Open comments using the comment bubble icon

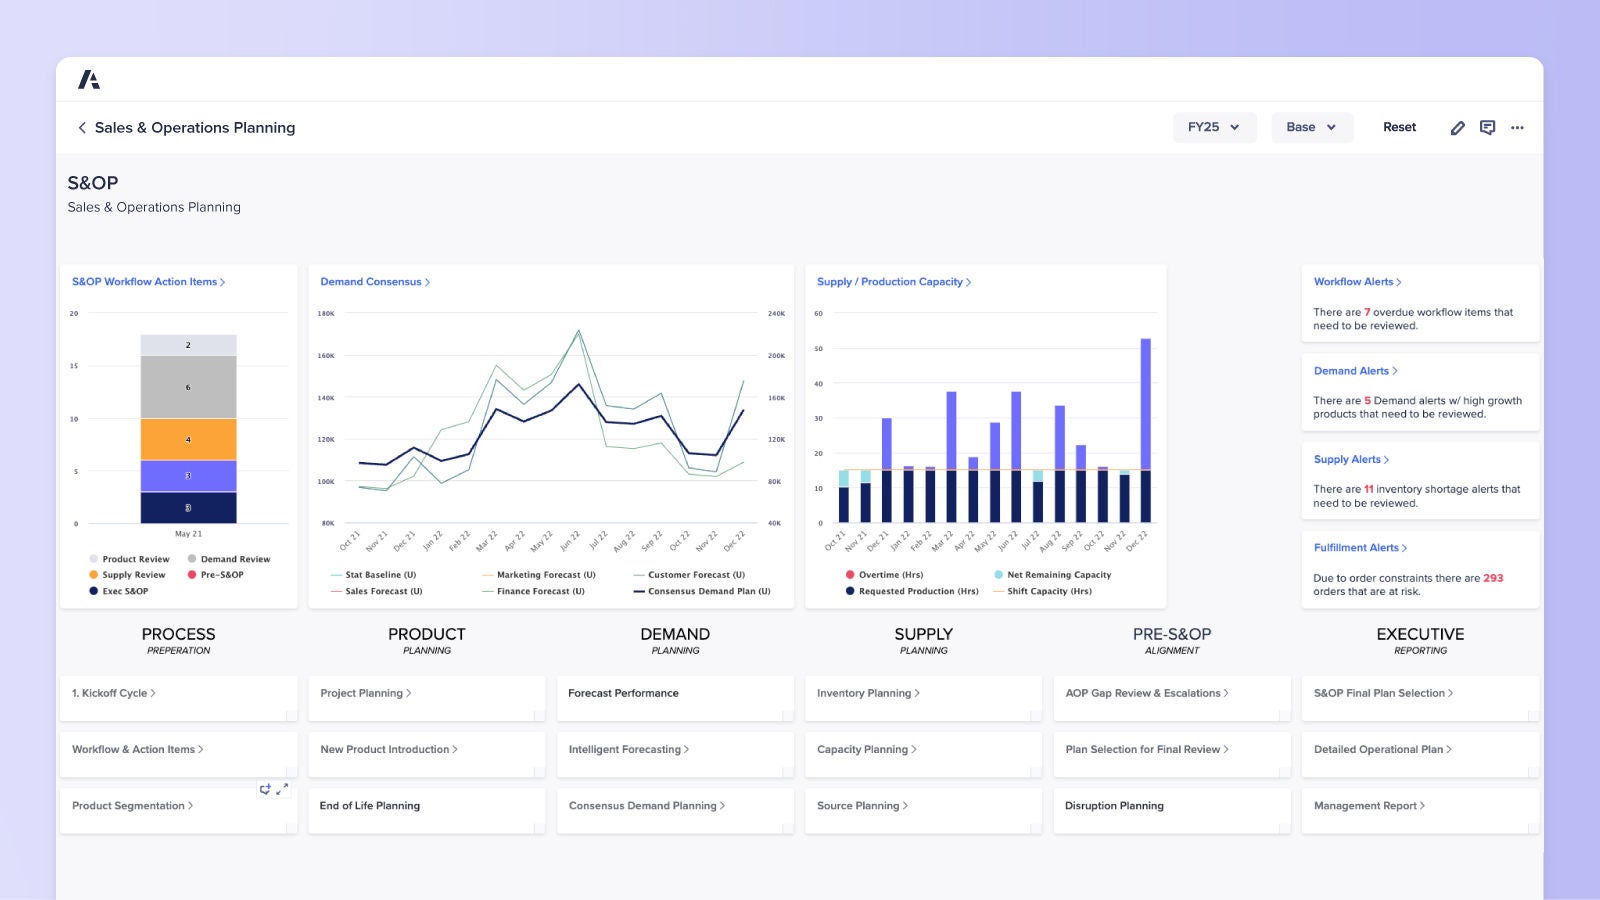1488,127
